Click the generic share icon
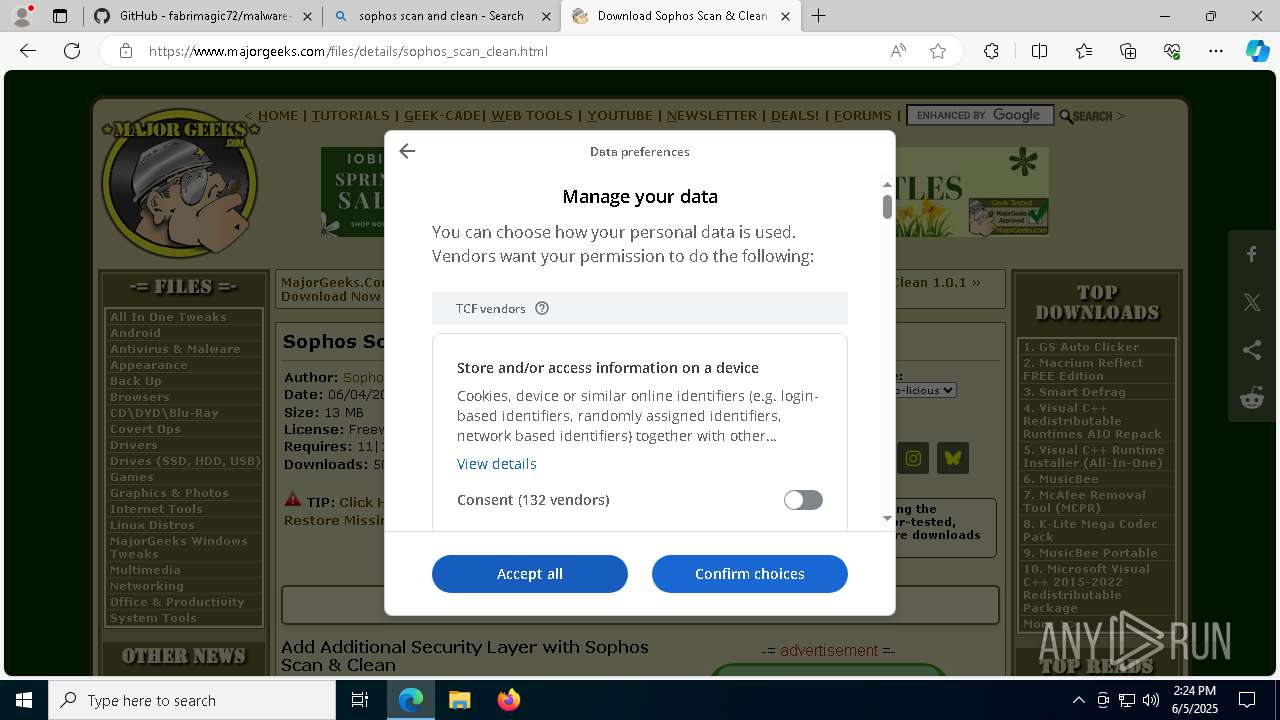The height and width of the screenshot is (720, 1280). point(1252,350)
